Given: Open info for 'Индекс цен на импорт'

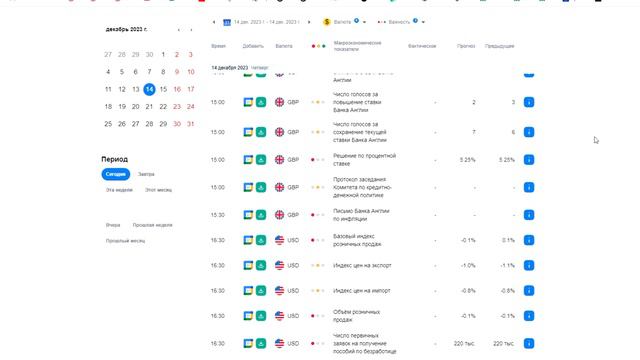Looking at the screenshot, I should tap(529, 291).
